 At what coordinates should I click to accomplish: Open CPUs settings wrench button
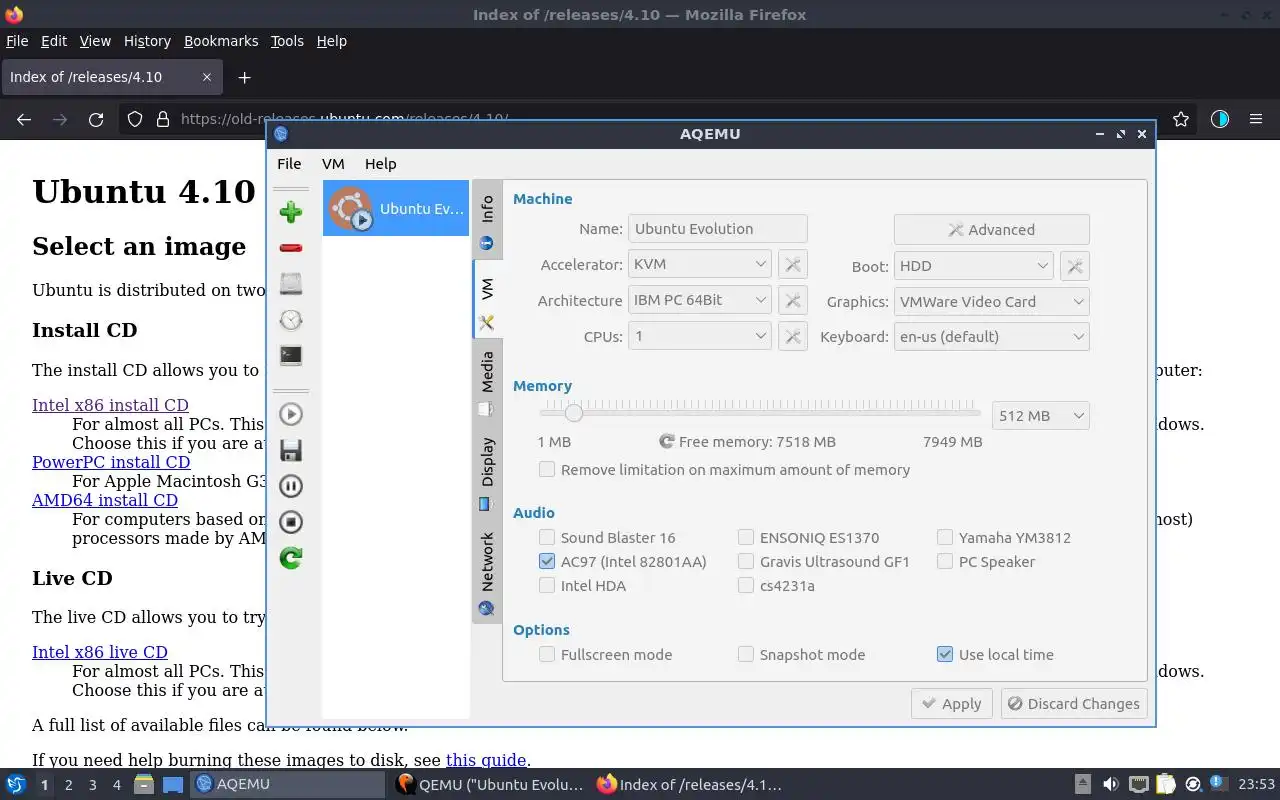792,337
